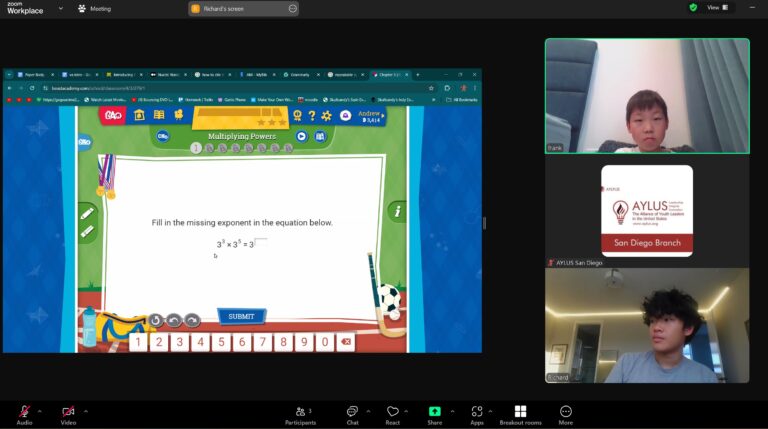
Task: Open the question mark help icon
Action: pos(312,116)
